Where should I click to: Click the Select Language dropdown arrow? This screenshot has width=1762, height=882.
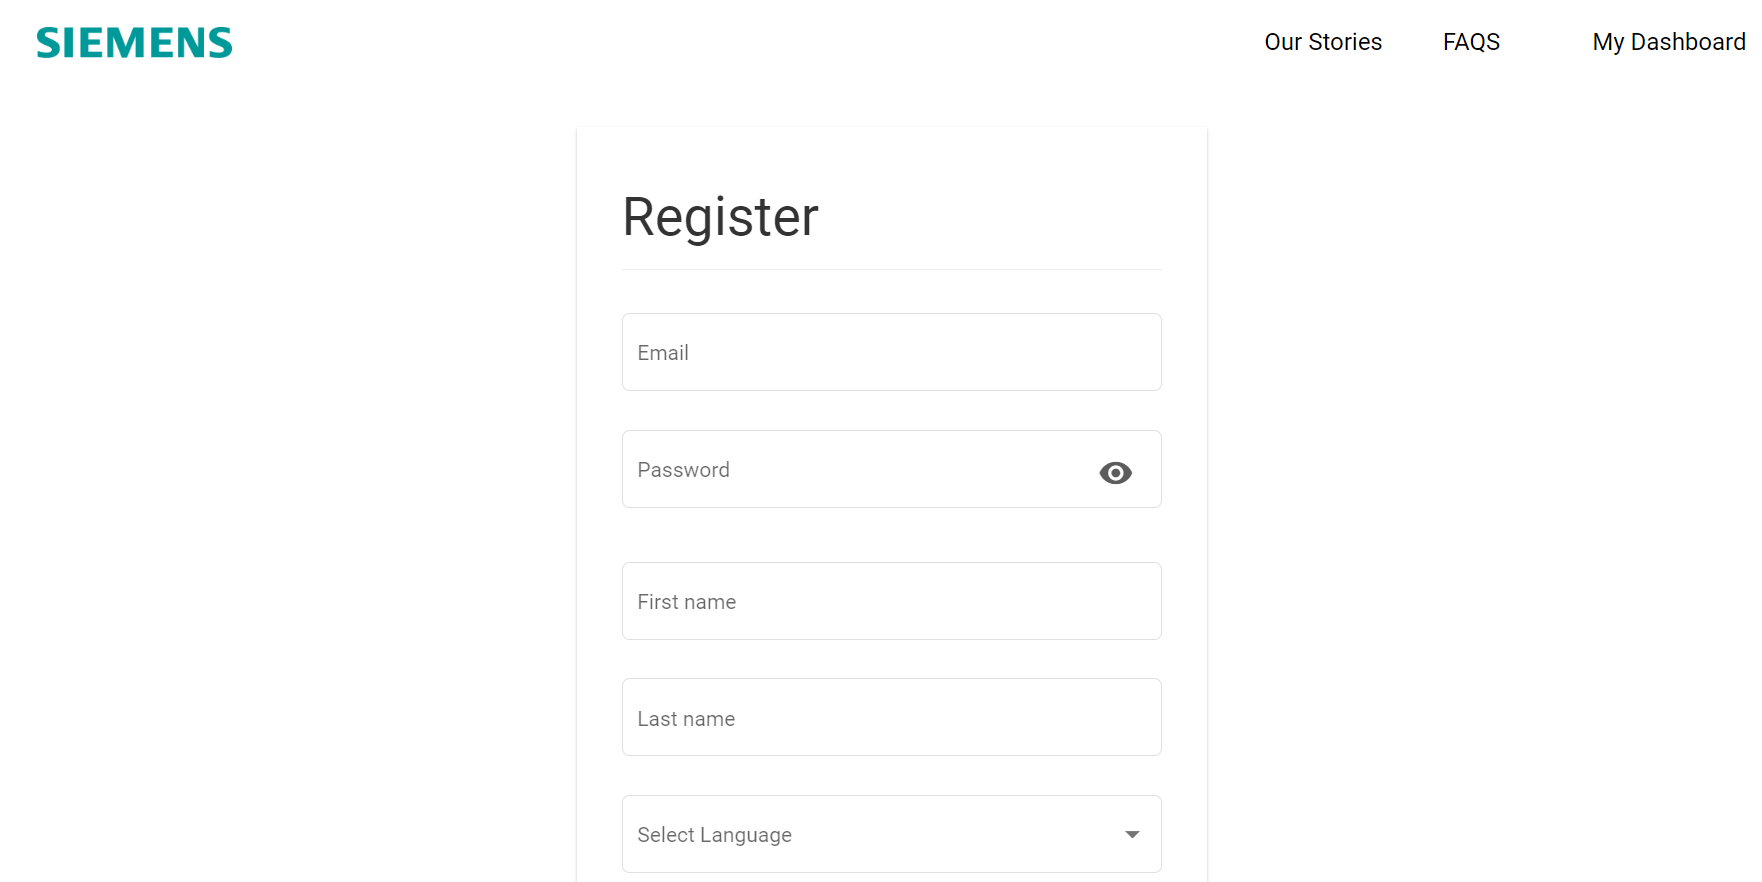click(x=1132, y=834)
